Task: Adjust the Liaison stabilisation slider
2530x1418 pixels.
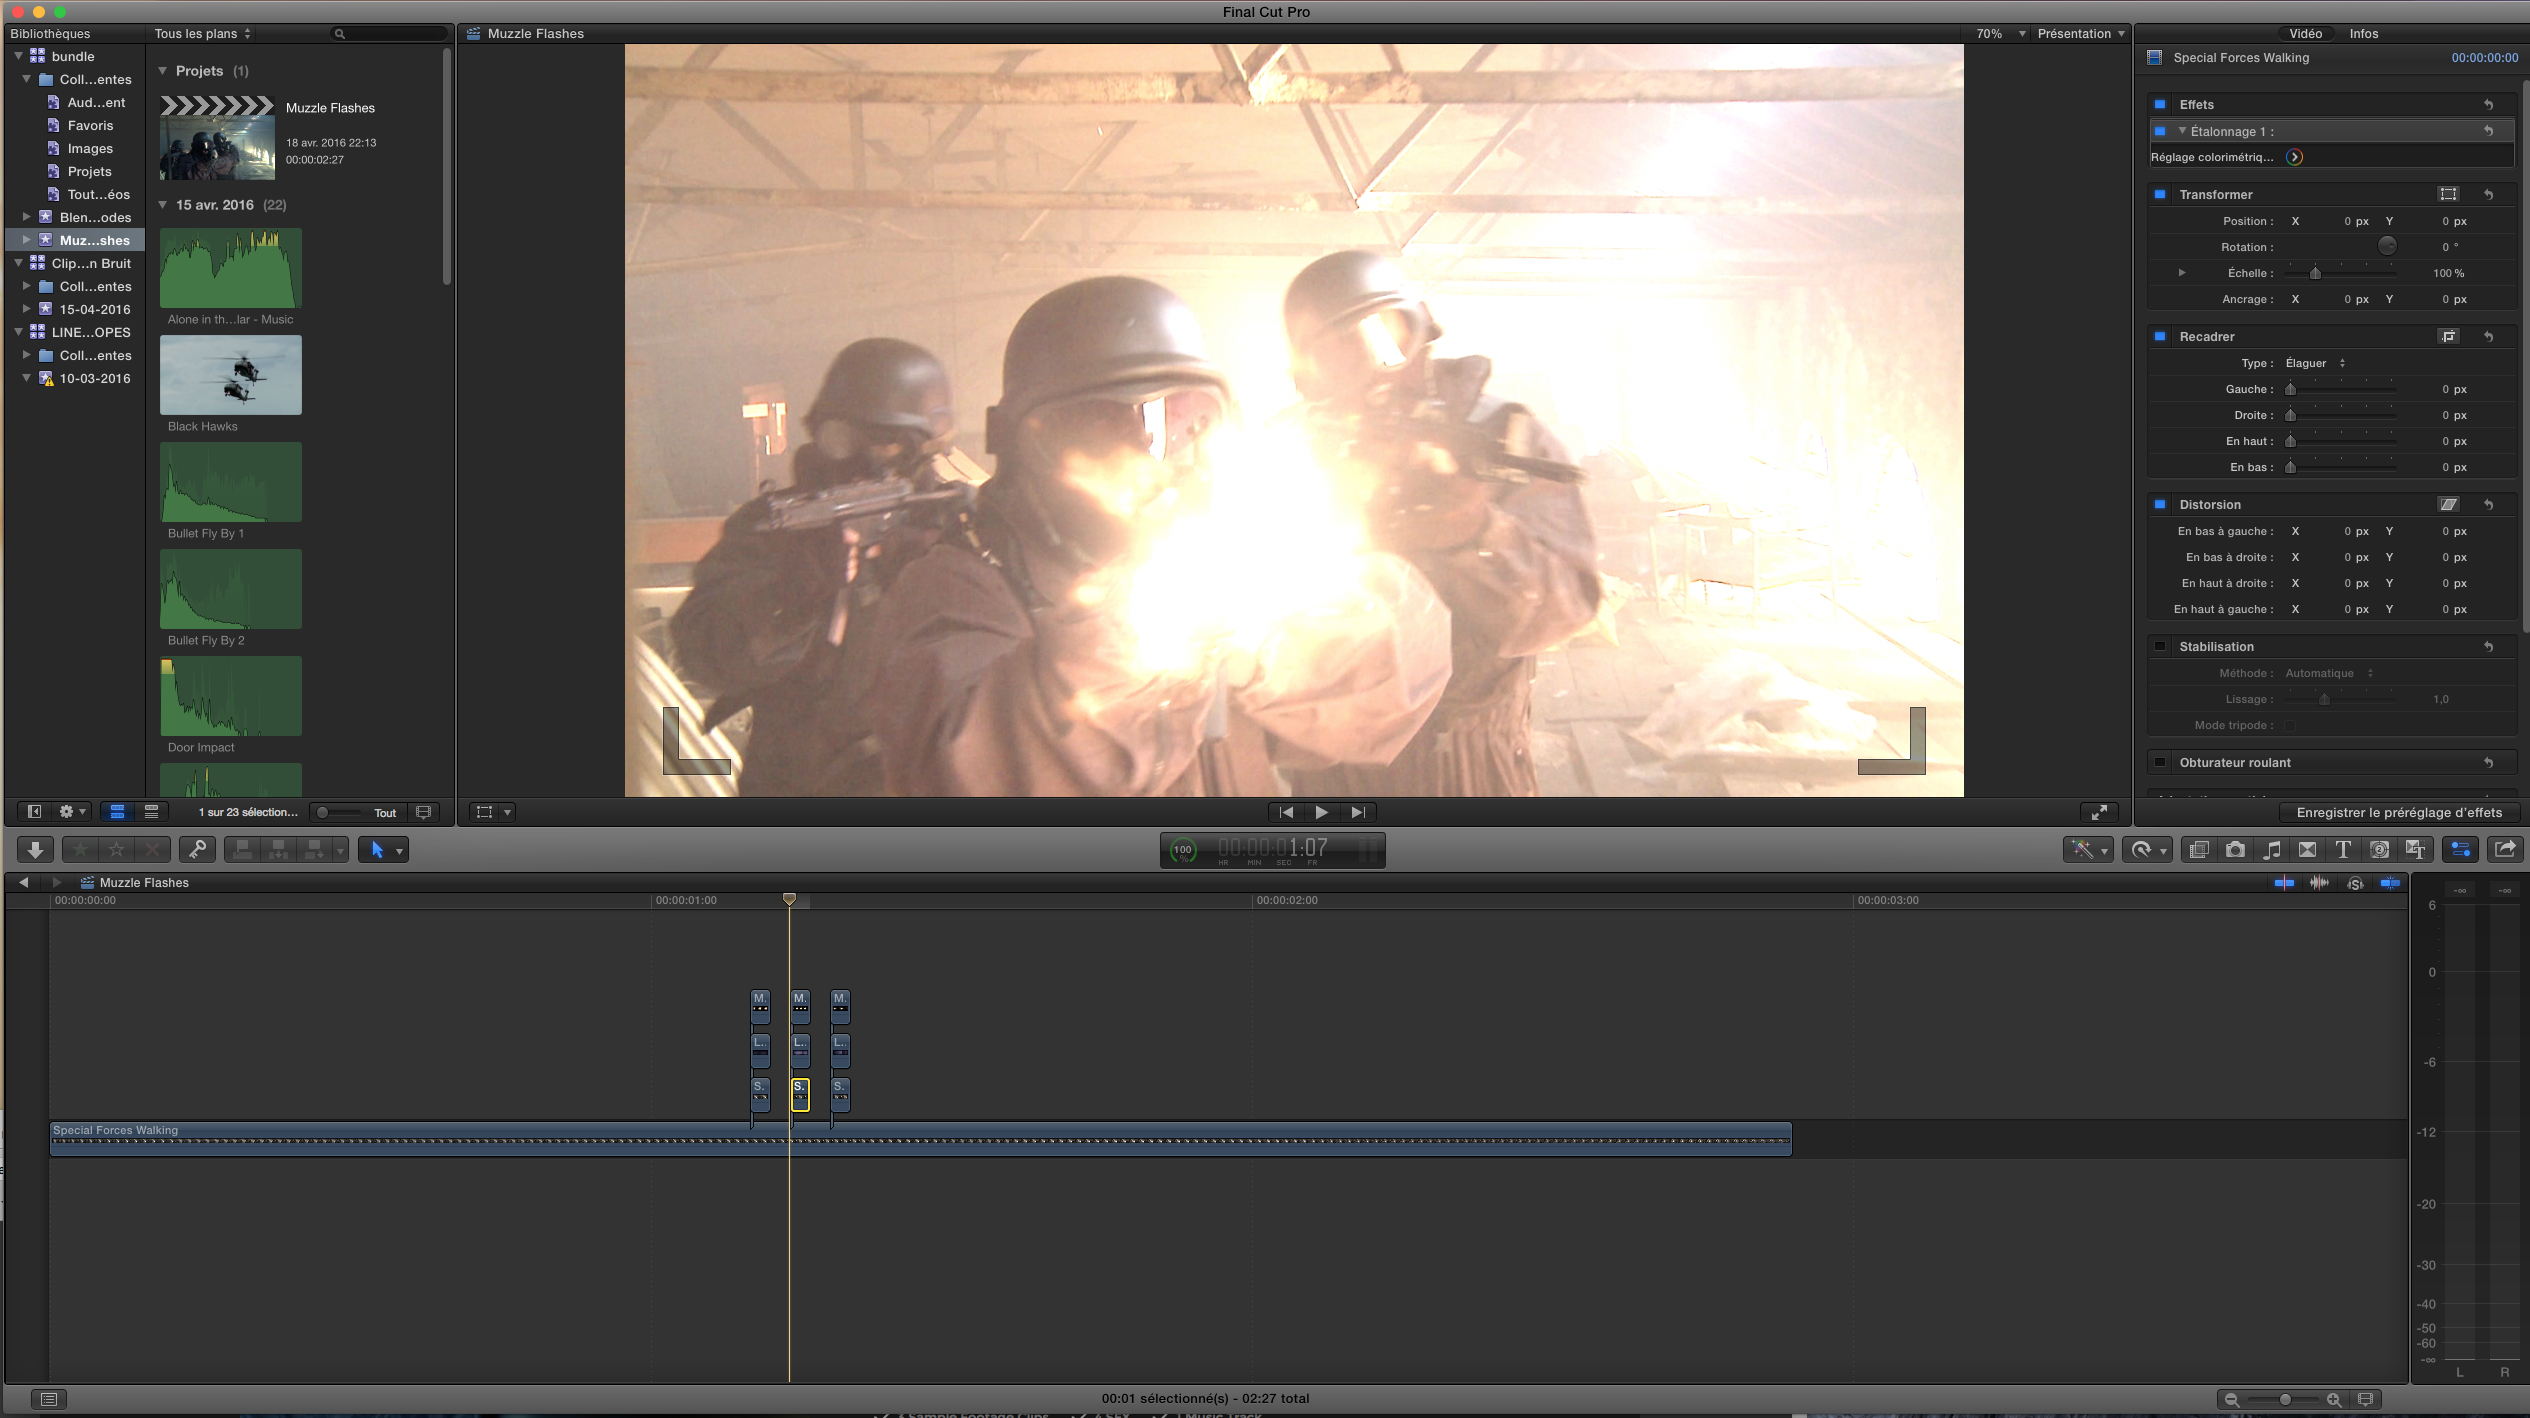Action: coord(2325,699)
